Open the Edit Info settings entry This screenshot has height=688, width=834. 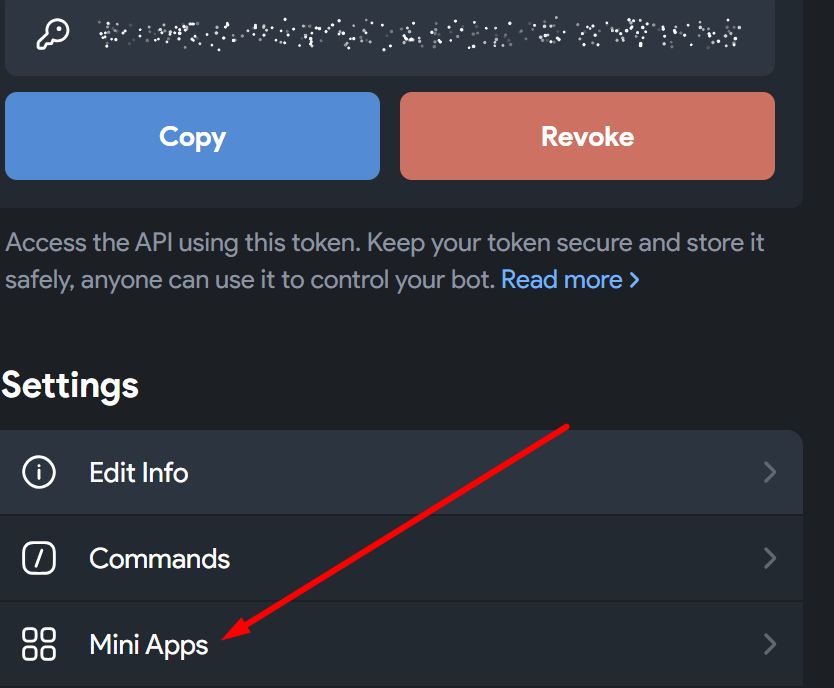coord(139,472)
